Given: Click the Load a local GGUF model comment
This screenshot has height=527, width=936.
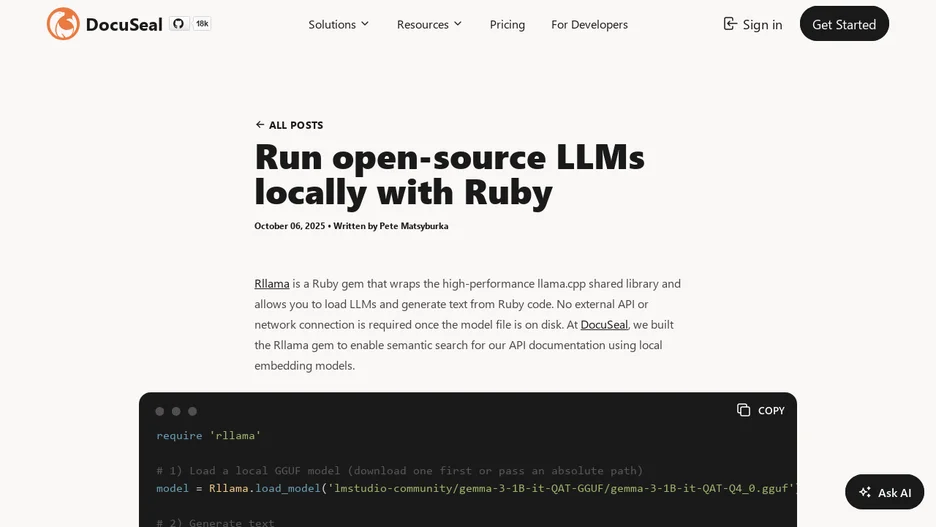Looking at the screenshot, I should click(399, 470).
